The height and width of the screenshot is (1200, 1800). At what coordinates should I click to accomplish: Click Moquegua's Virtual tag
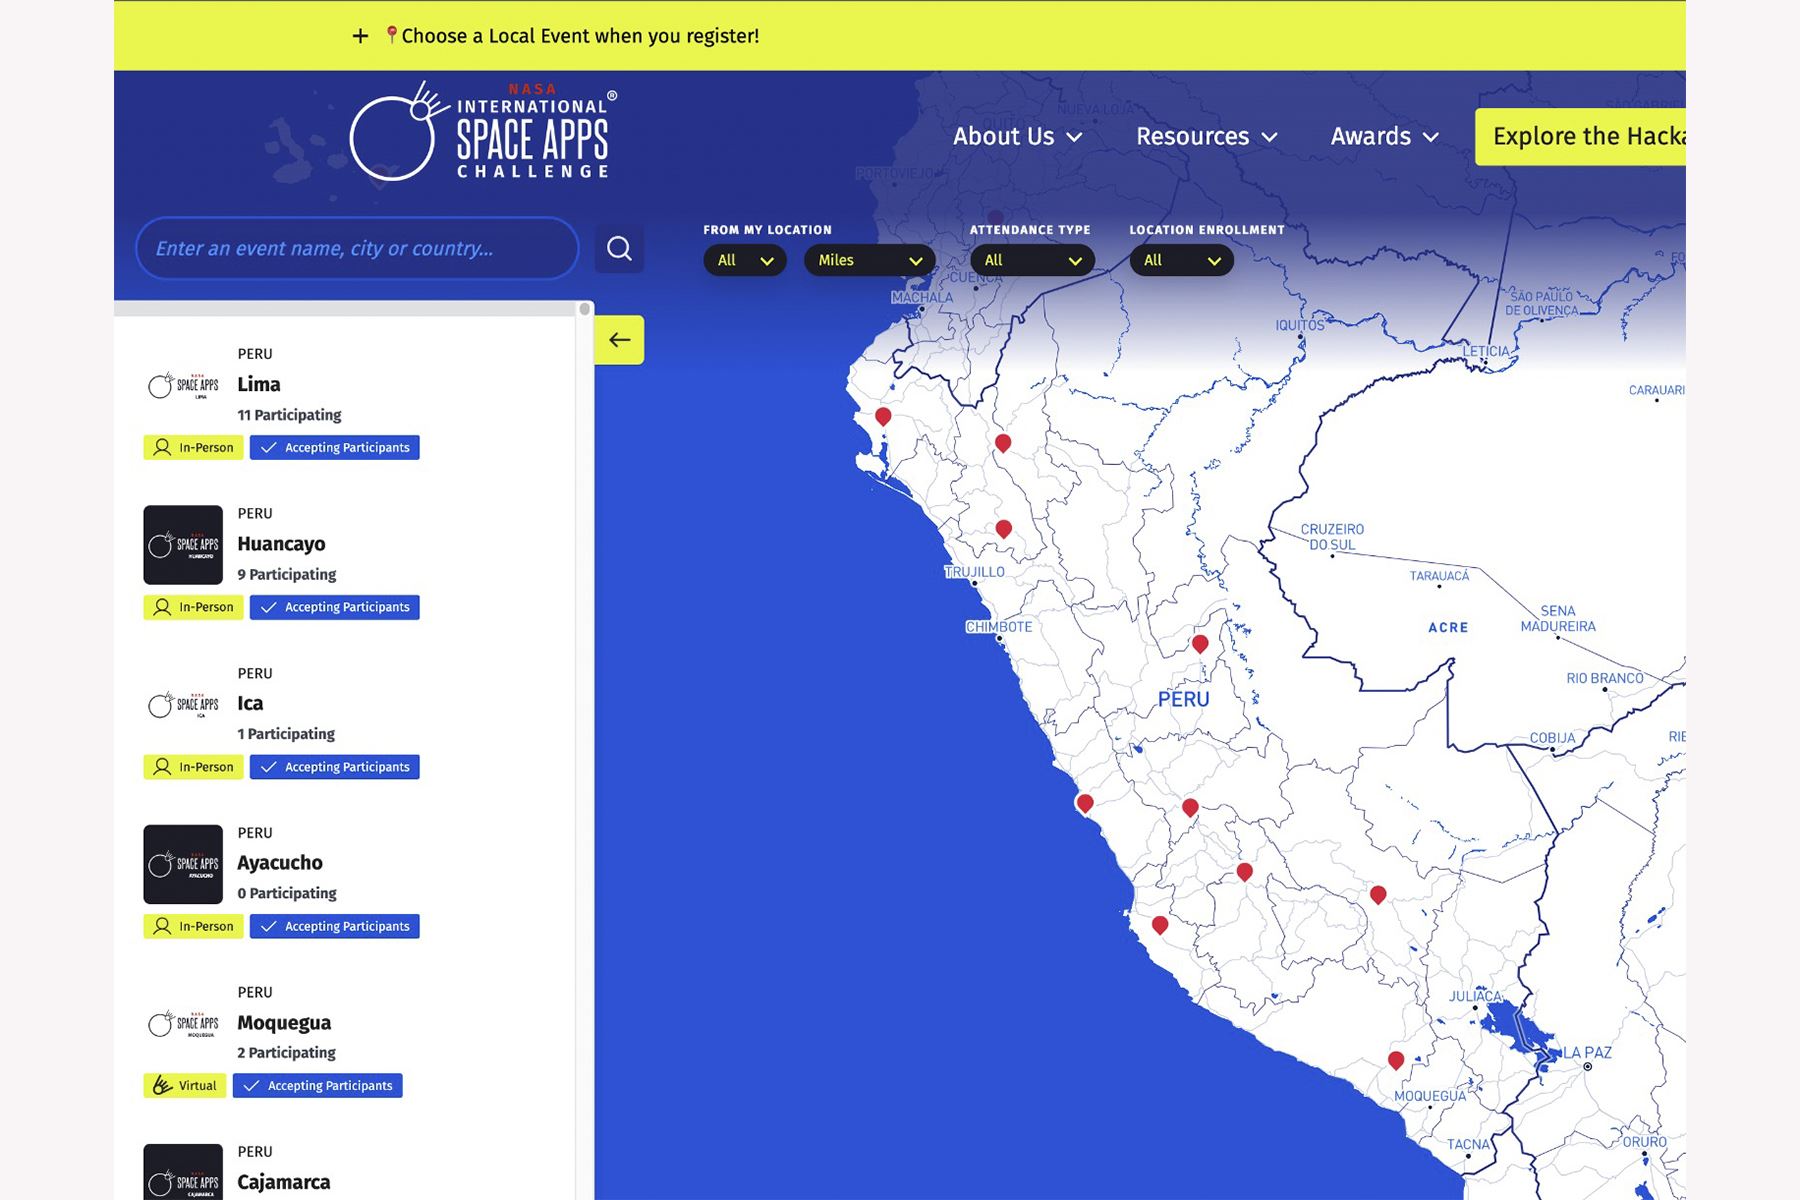[185, 1086]
